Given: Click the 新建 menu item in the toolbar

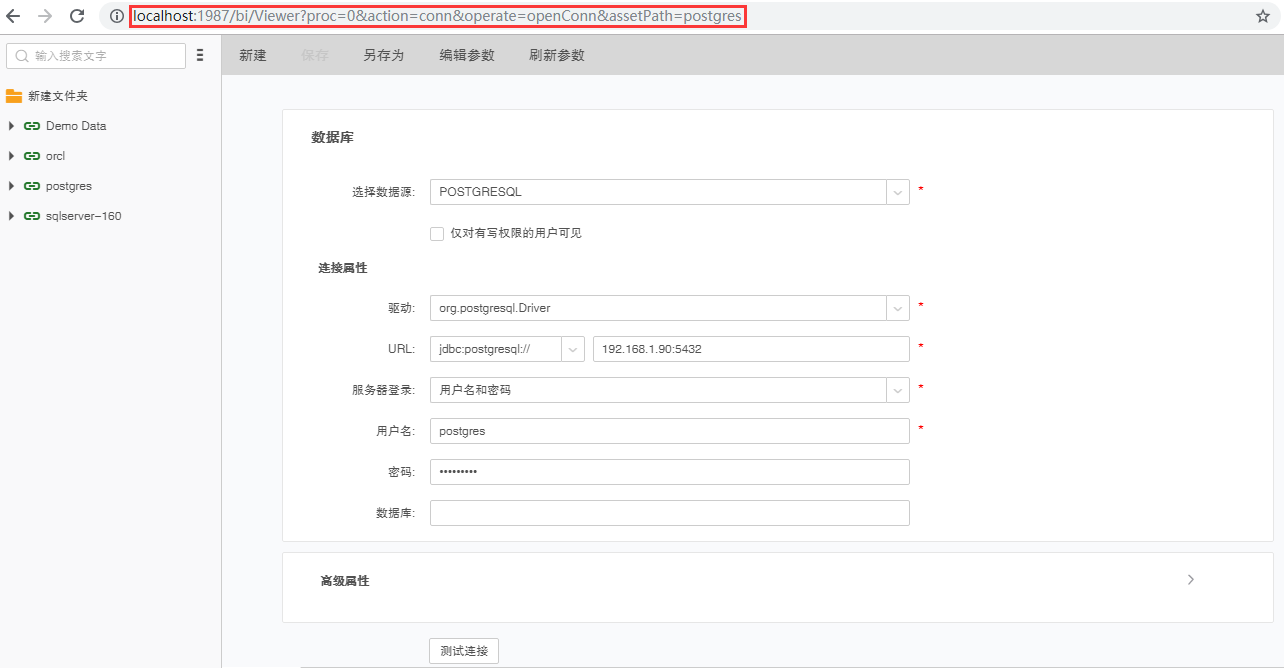Looking at the screenshot, I should (x=252, y=55).
